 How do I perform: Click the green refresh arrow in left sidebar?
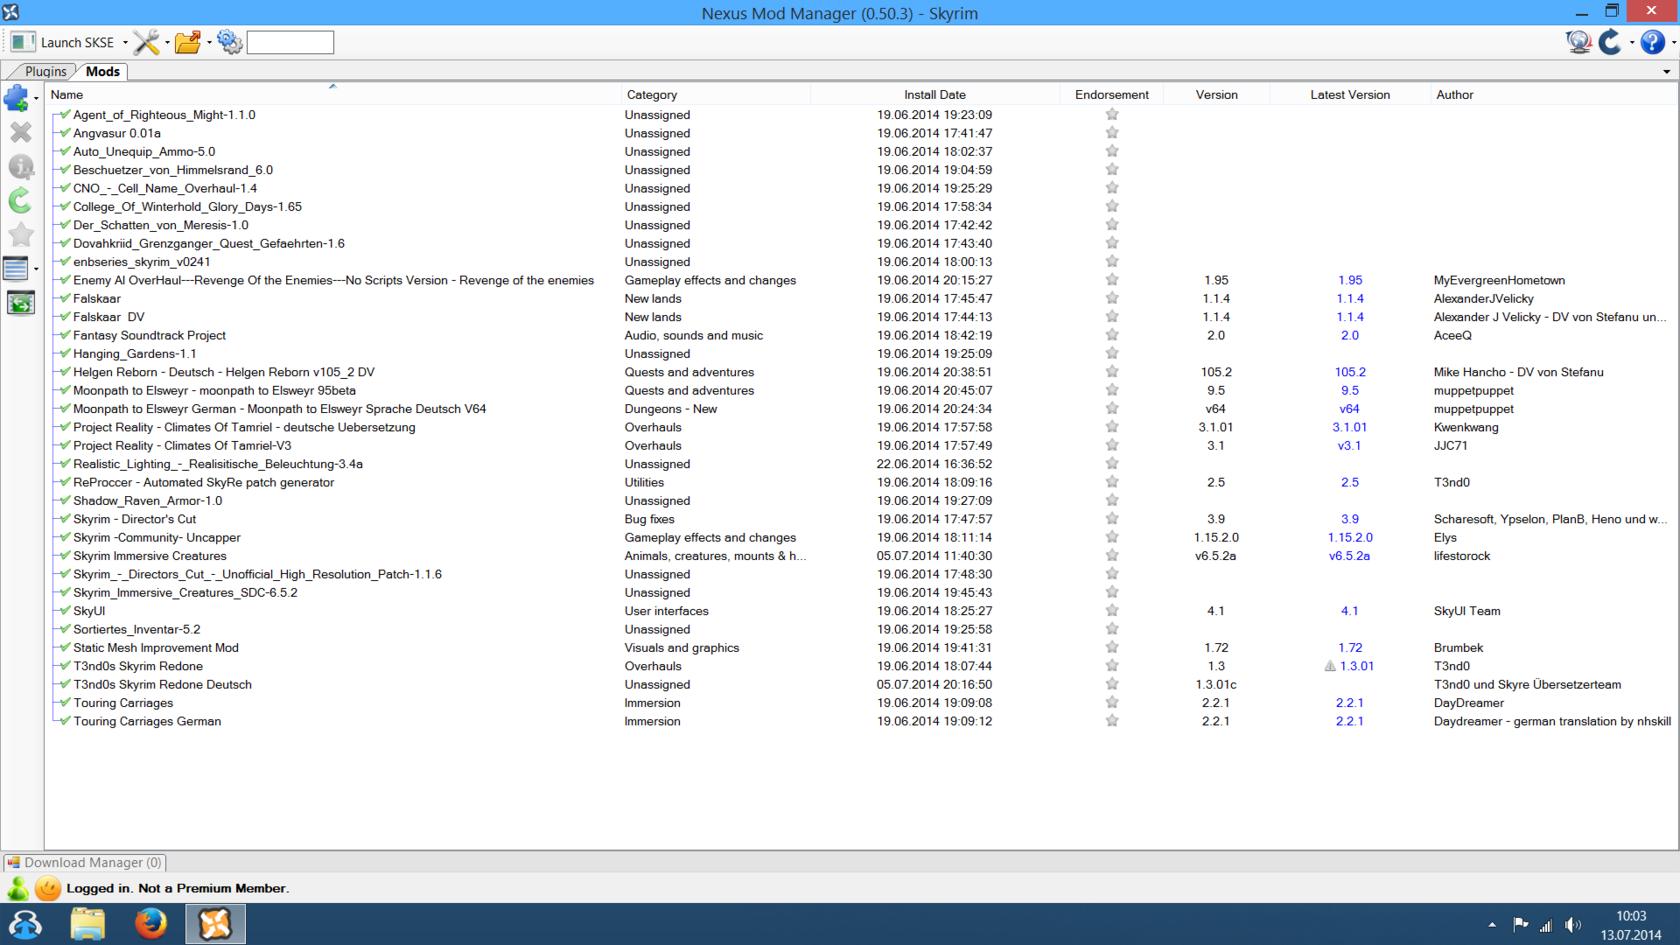point(20,200)
